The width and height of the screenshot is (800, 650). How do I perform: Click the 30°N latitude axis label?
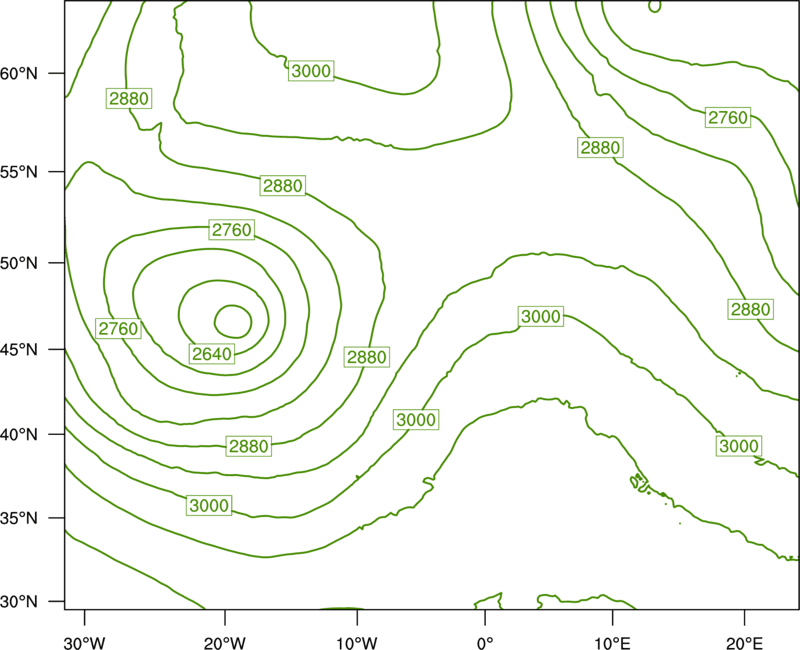coord(19,602)
